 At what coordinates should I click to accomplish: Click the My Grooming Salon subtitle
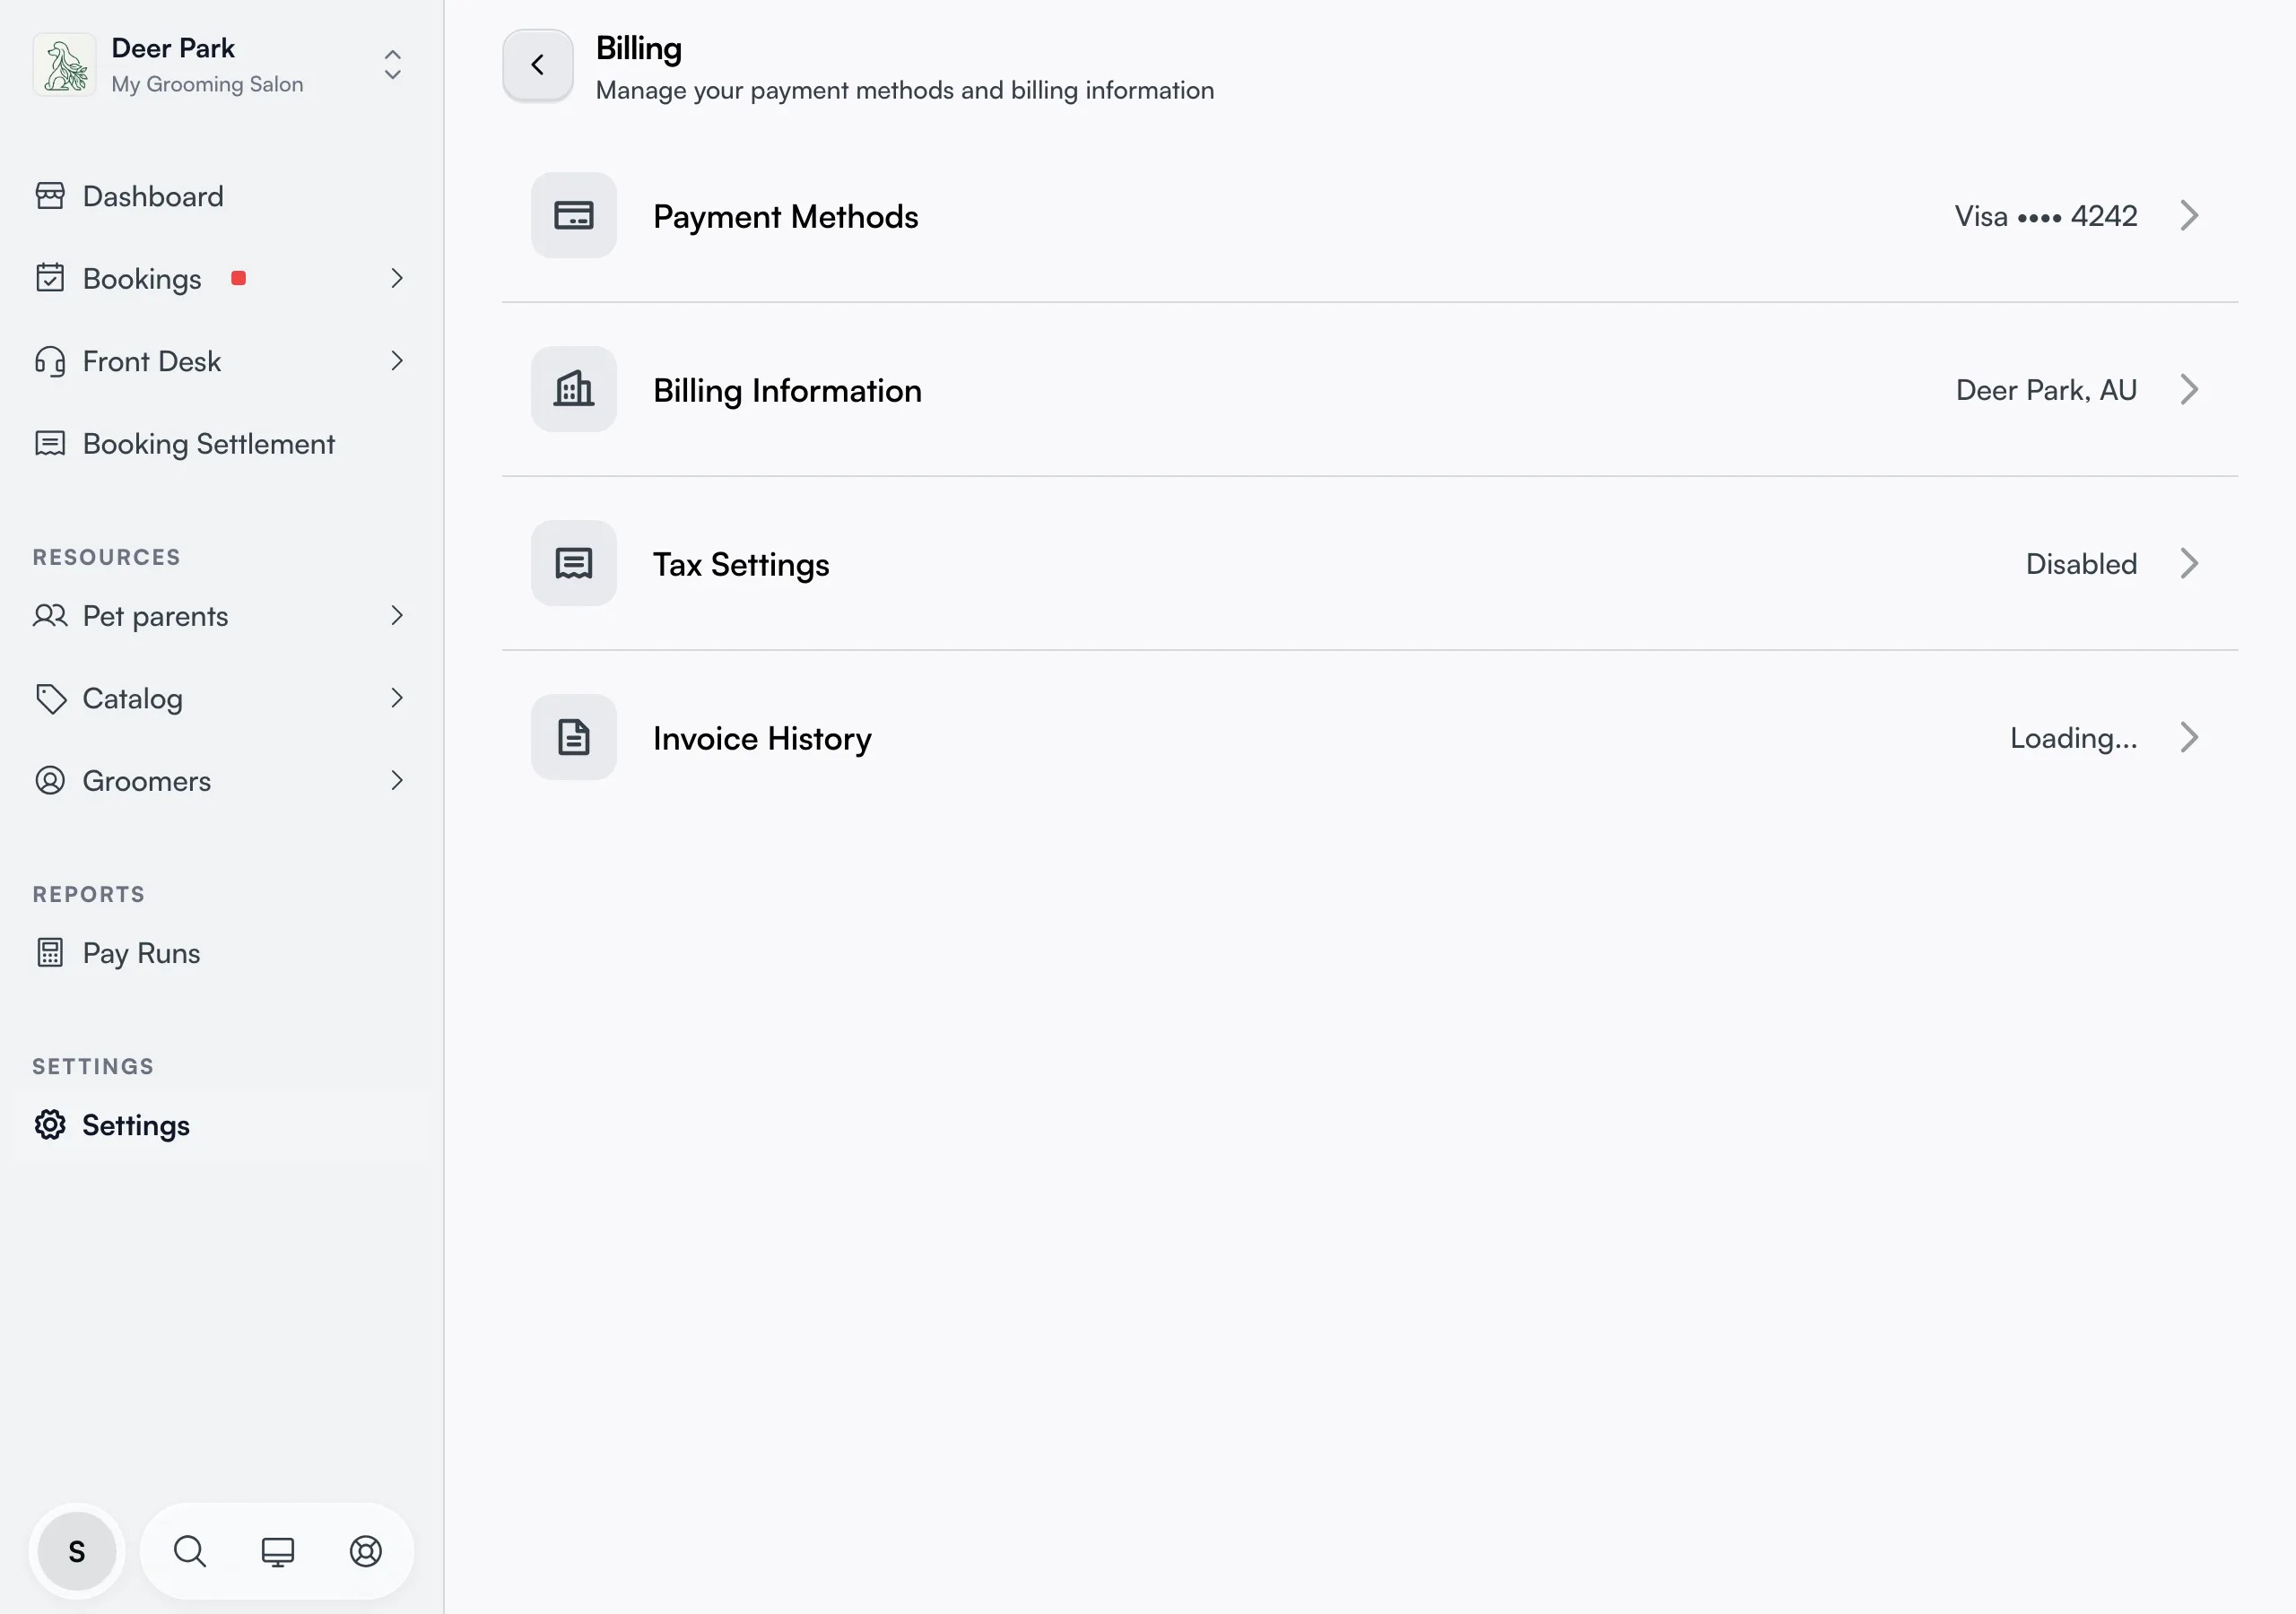[x=207, y=84]
